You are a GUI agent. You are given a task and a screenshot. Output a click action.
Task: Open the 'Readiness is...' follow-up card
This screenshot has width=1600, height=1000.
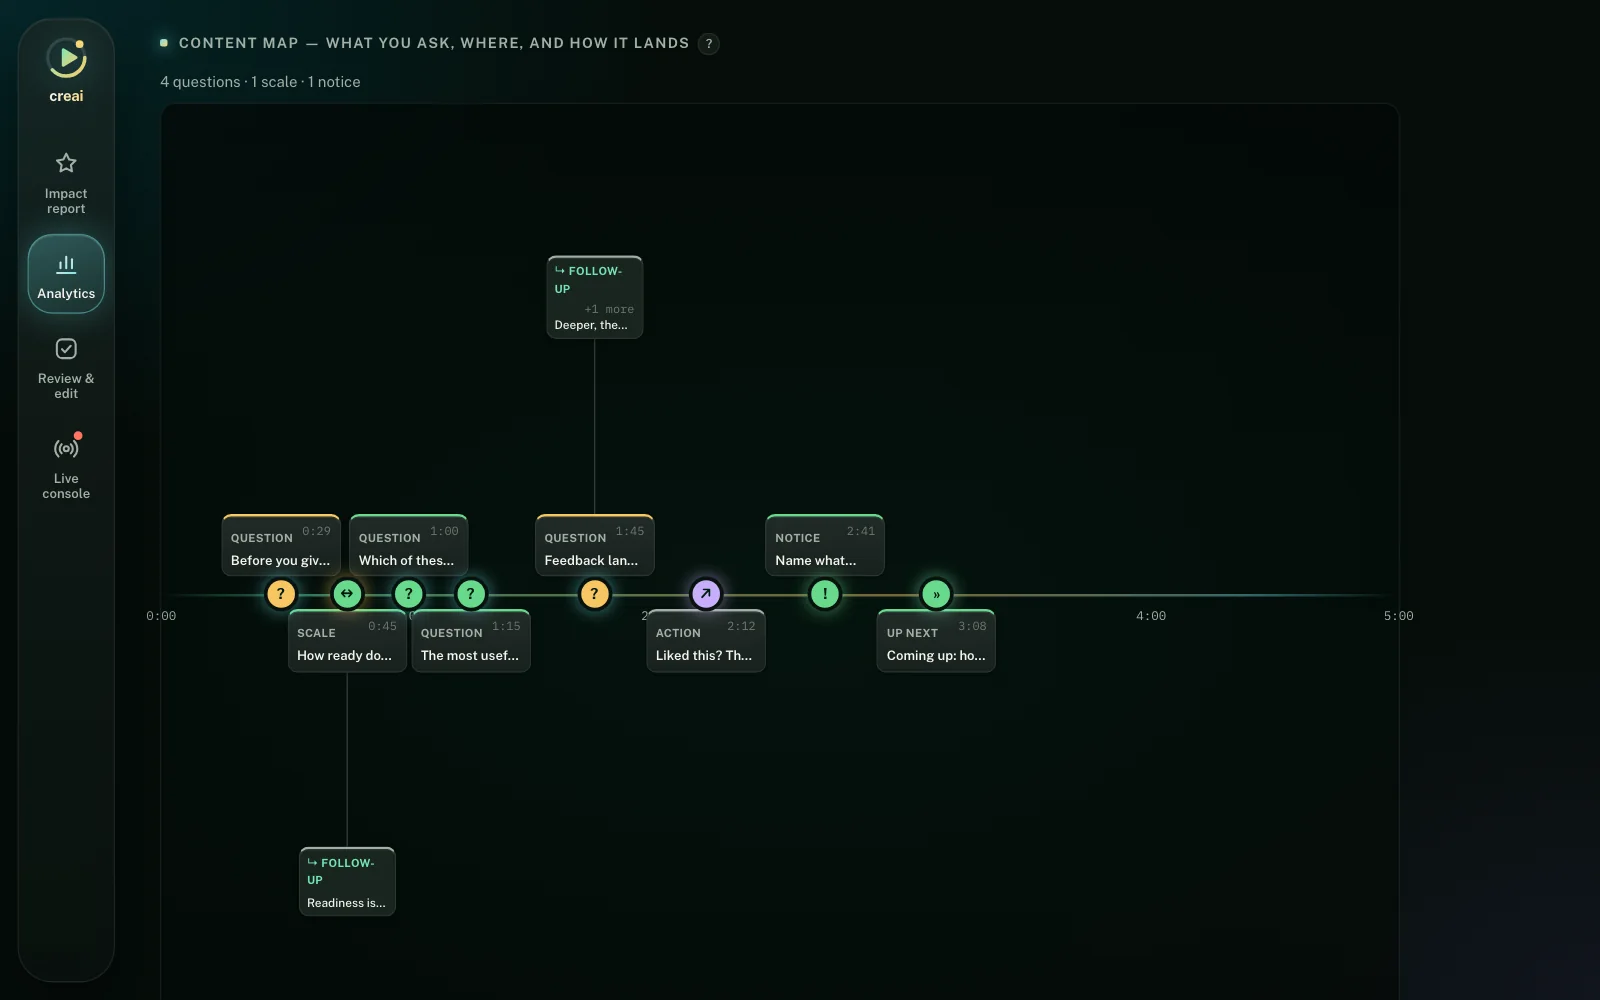[347, 881]
